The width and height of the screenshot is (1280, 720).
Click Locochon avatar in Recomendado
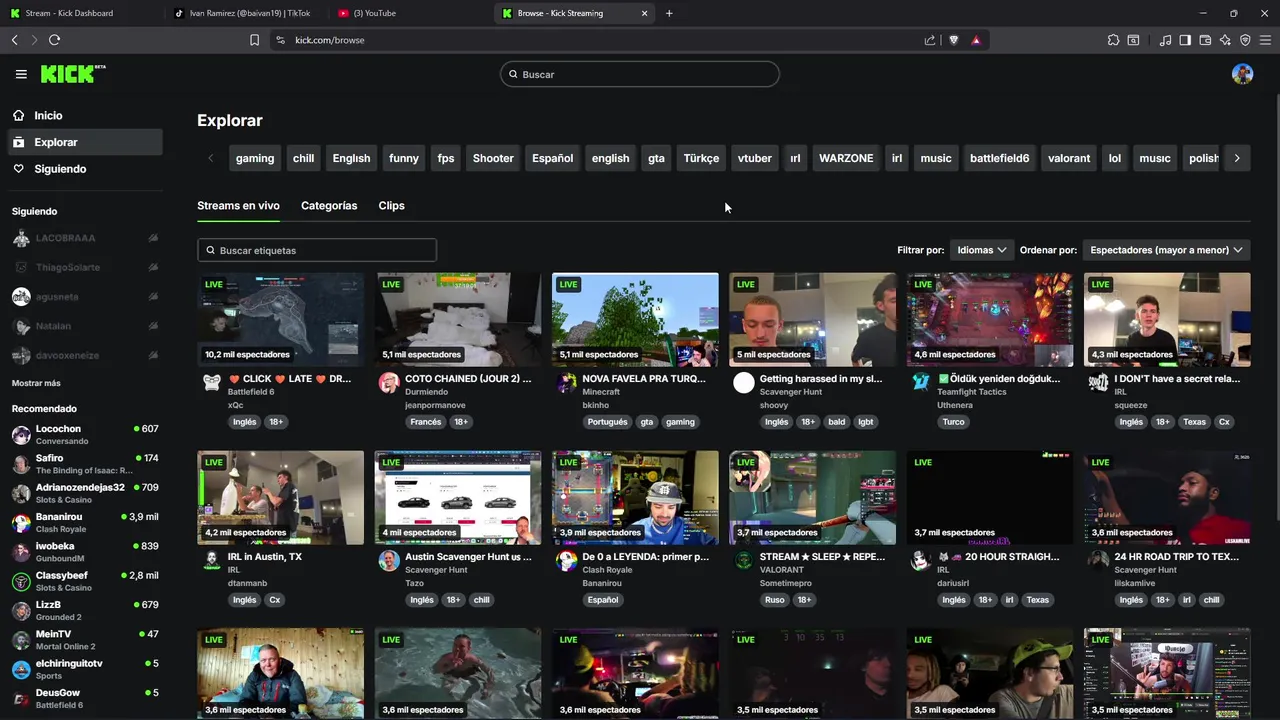(21, 435)
